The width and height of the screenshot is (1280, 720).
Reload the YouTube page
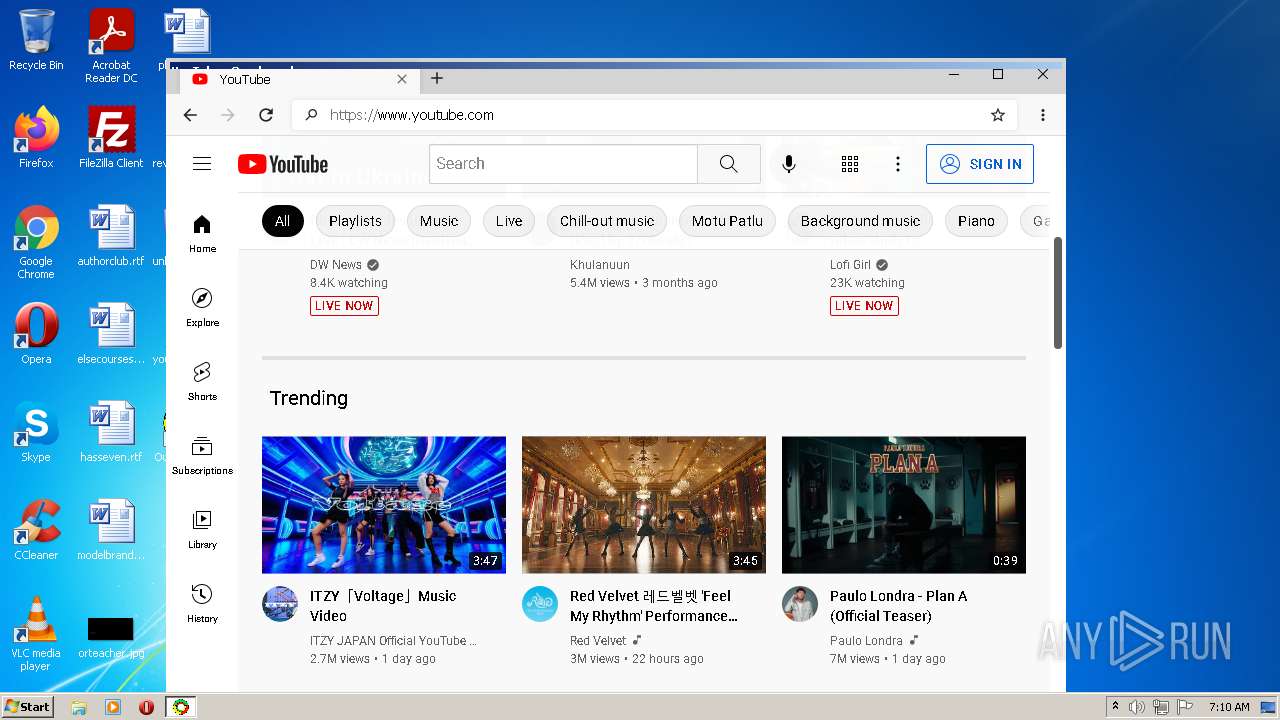pos(266,115)
